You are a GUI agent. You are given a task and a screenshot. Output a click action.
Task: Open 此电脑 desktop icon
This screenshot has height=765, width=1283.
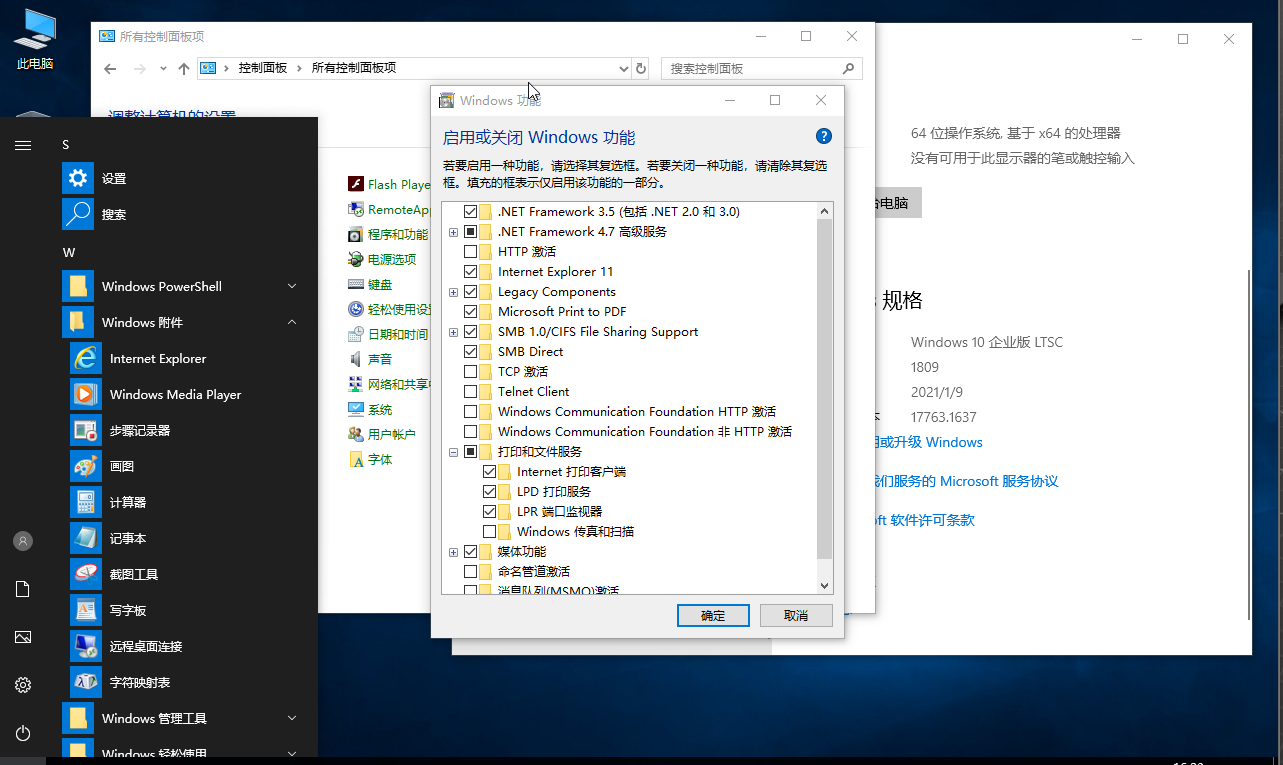[x=35, y=40]
